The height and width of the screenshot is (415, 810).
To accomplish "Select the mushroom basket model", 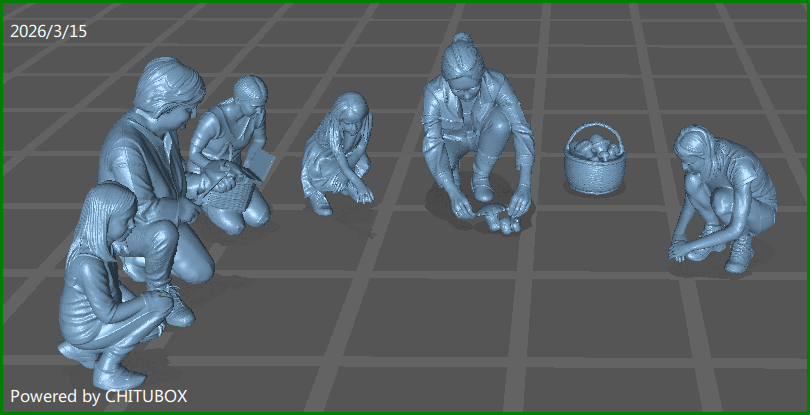I will (595, 159).
